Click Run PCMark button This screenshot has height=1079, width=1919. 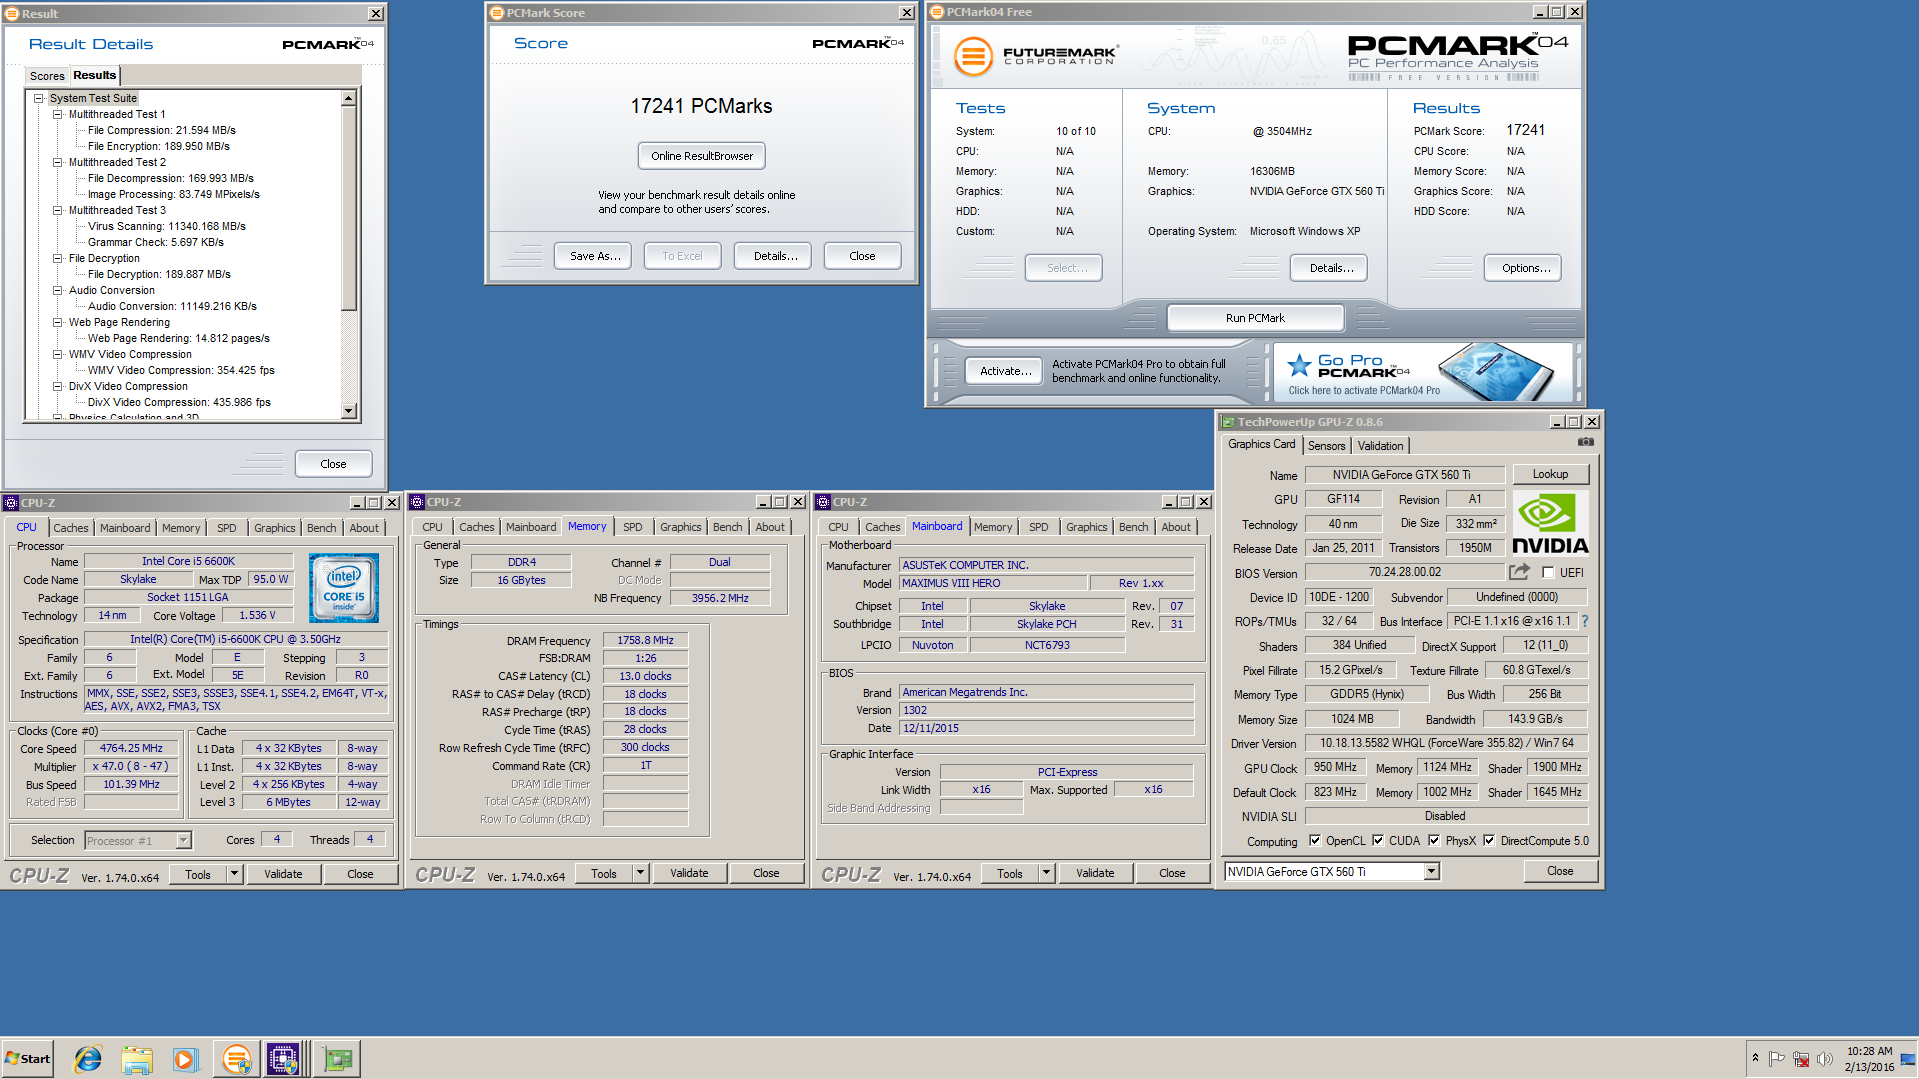tap(1256, 318)
